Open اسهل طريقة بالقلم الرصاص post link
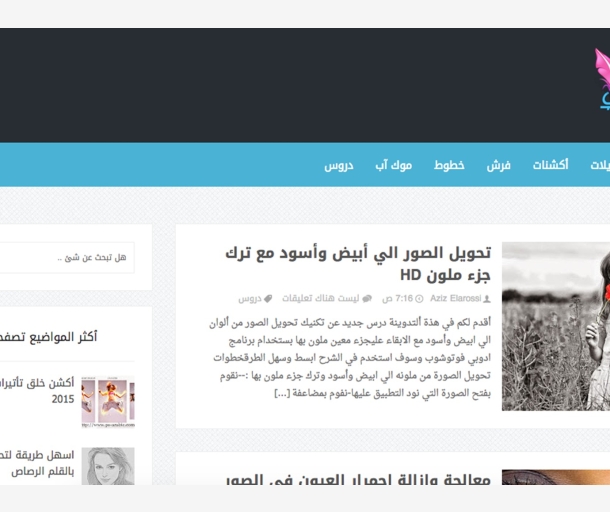Image resolution: width=610 pixels, height=512 pixels. coord(37,463)
